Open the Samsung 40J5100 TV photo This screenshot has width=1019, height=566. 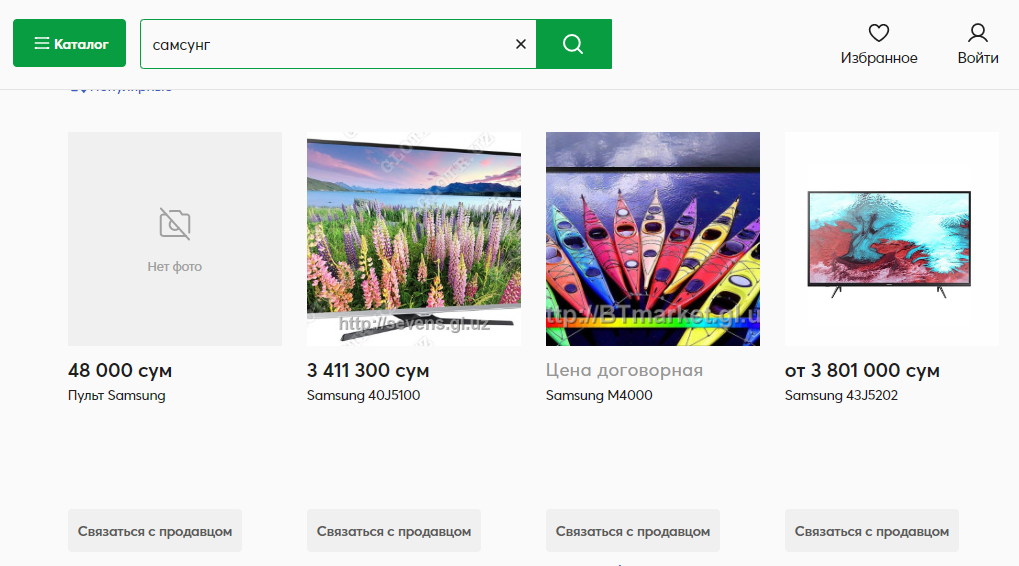click(x=414, y=239)
